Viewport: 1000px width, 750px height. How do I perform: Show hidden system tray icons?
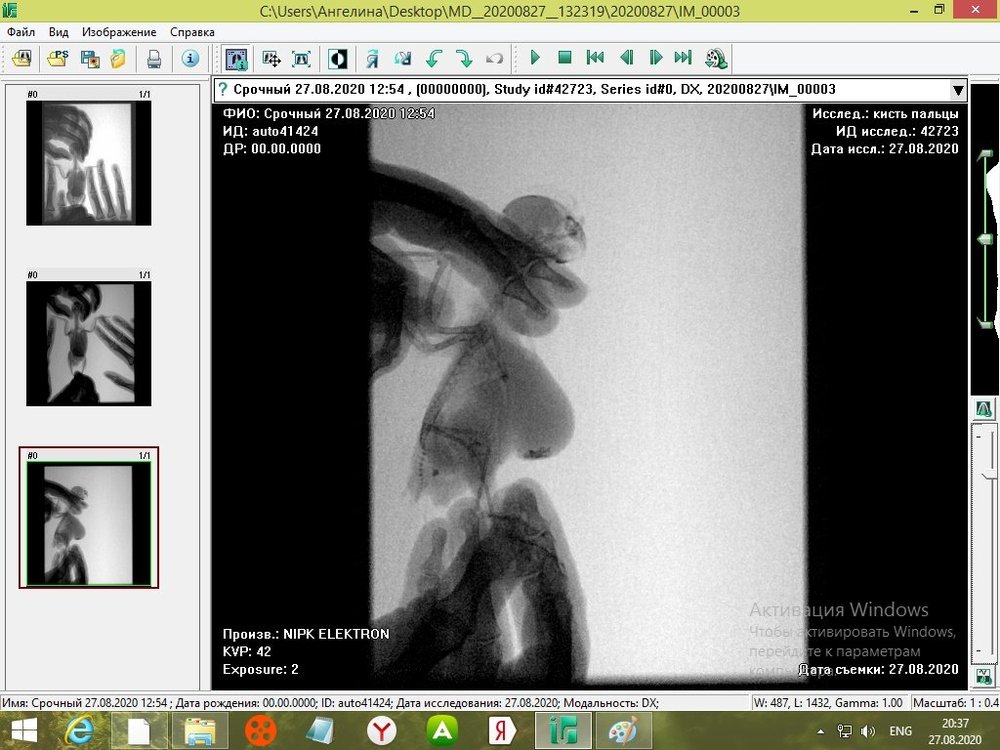821,731
